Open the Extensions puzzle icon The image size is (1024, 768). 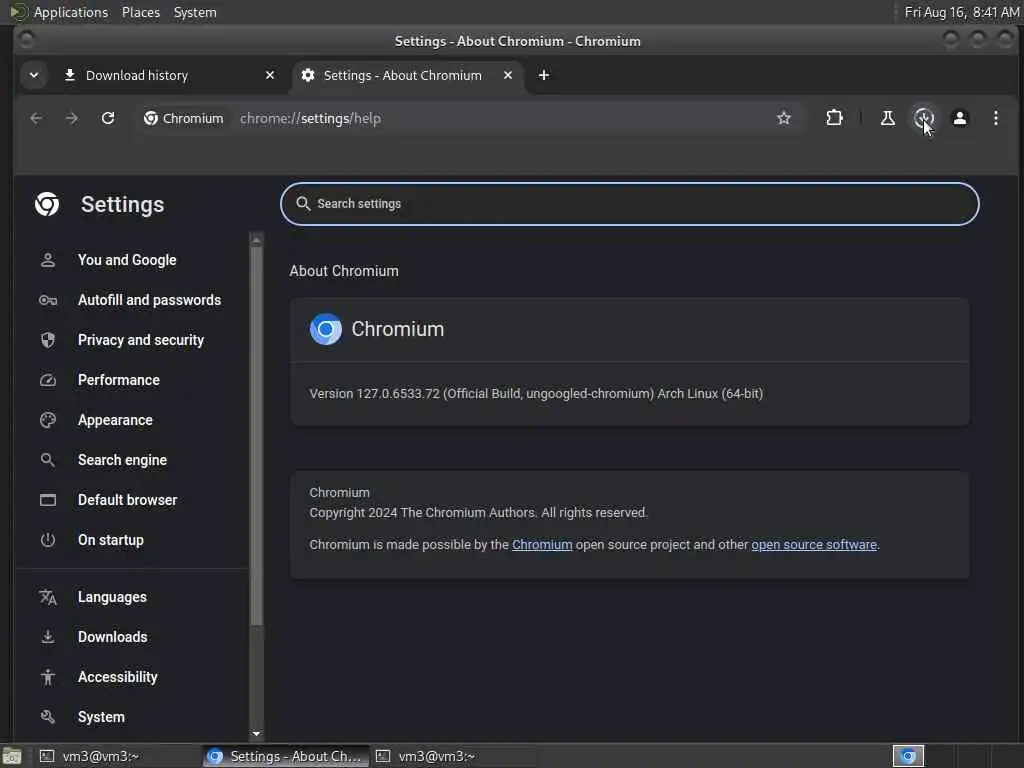(834, 118)
